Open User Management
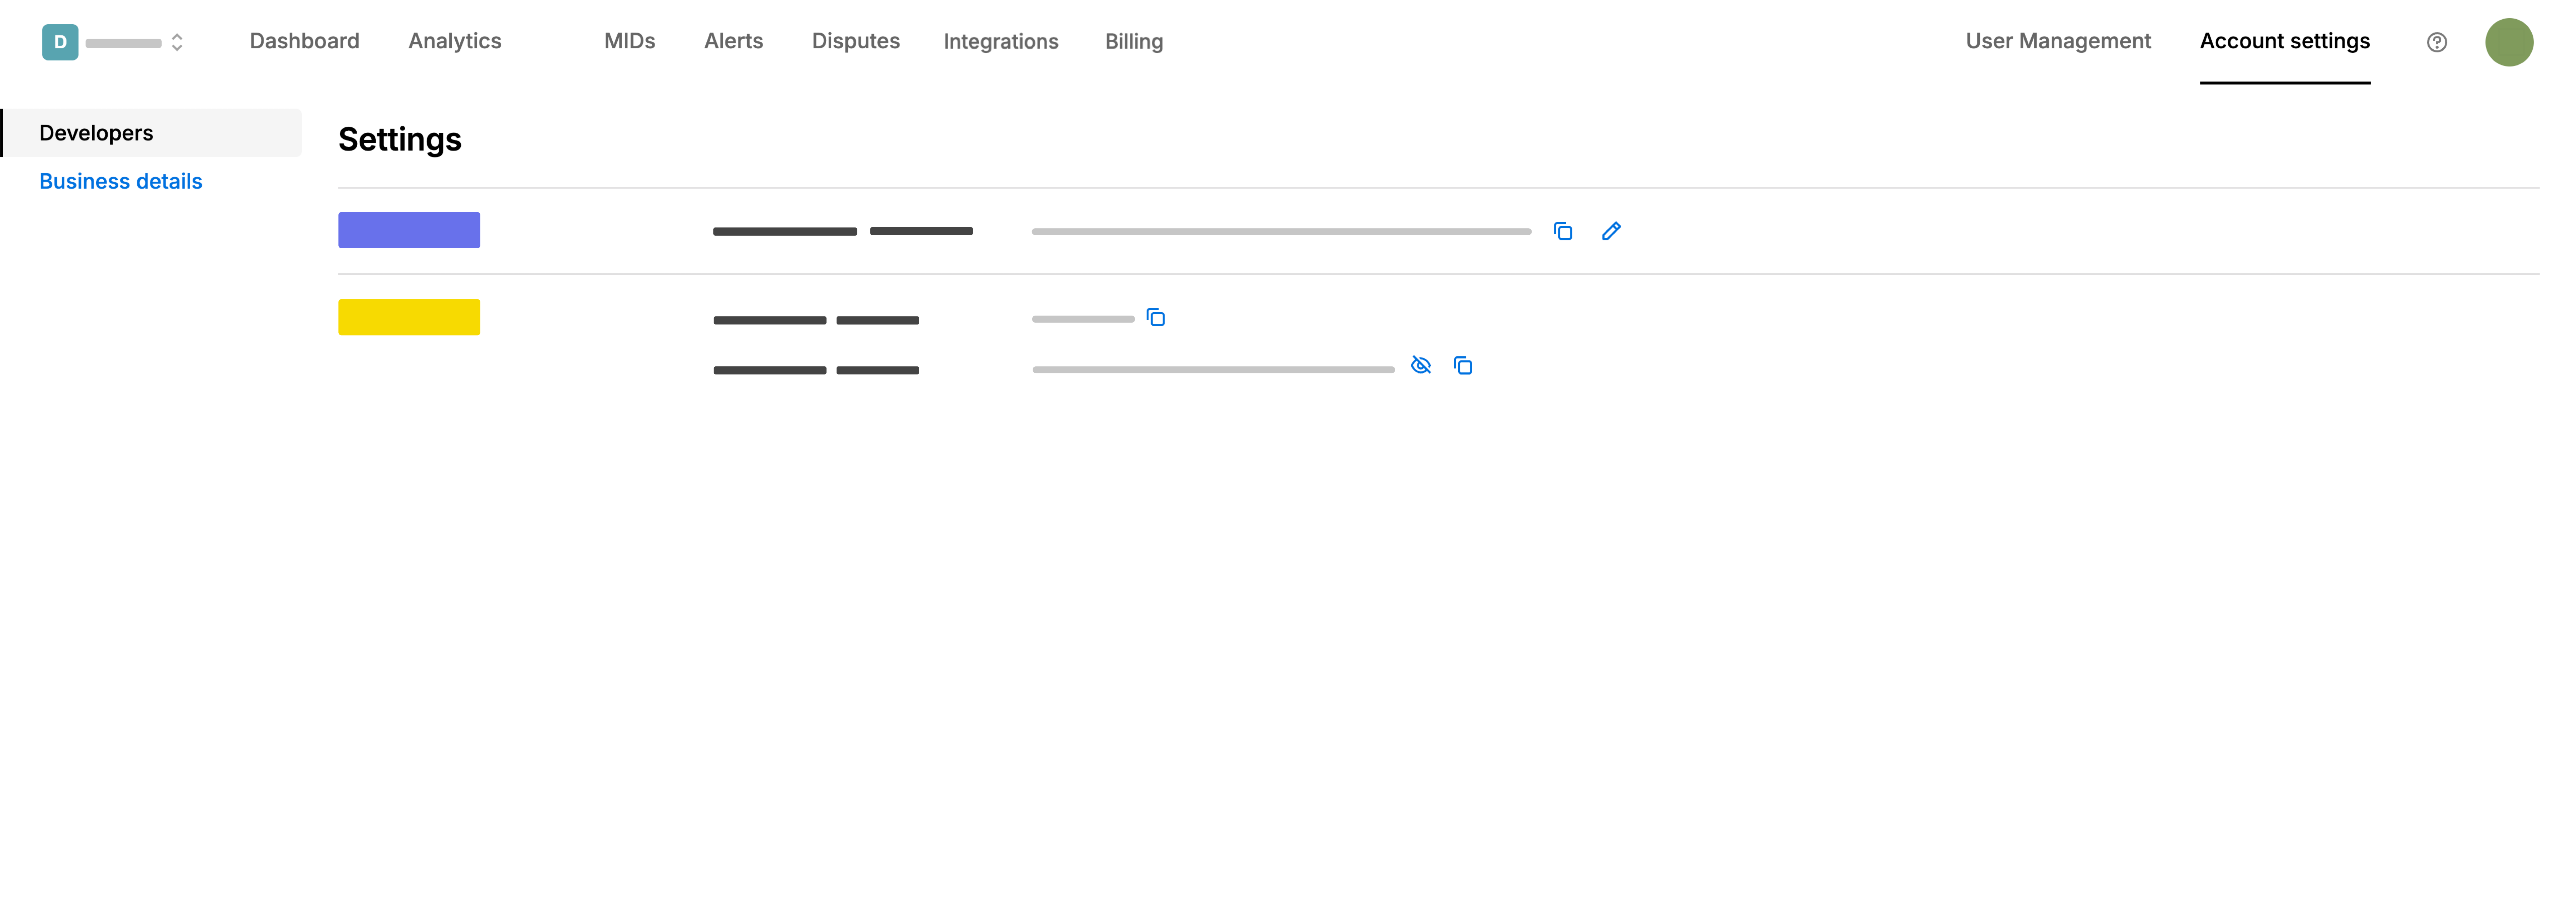2576x913 pixels. tap(2057, 41)
